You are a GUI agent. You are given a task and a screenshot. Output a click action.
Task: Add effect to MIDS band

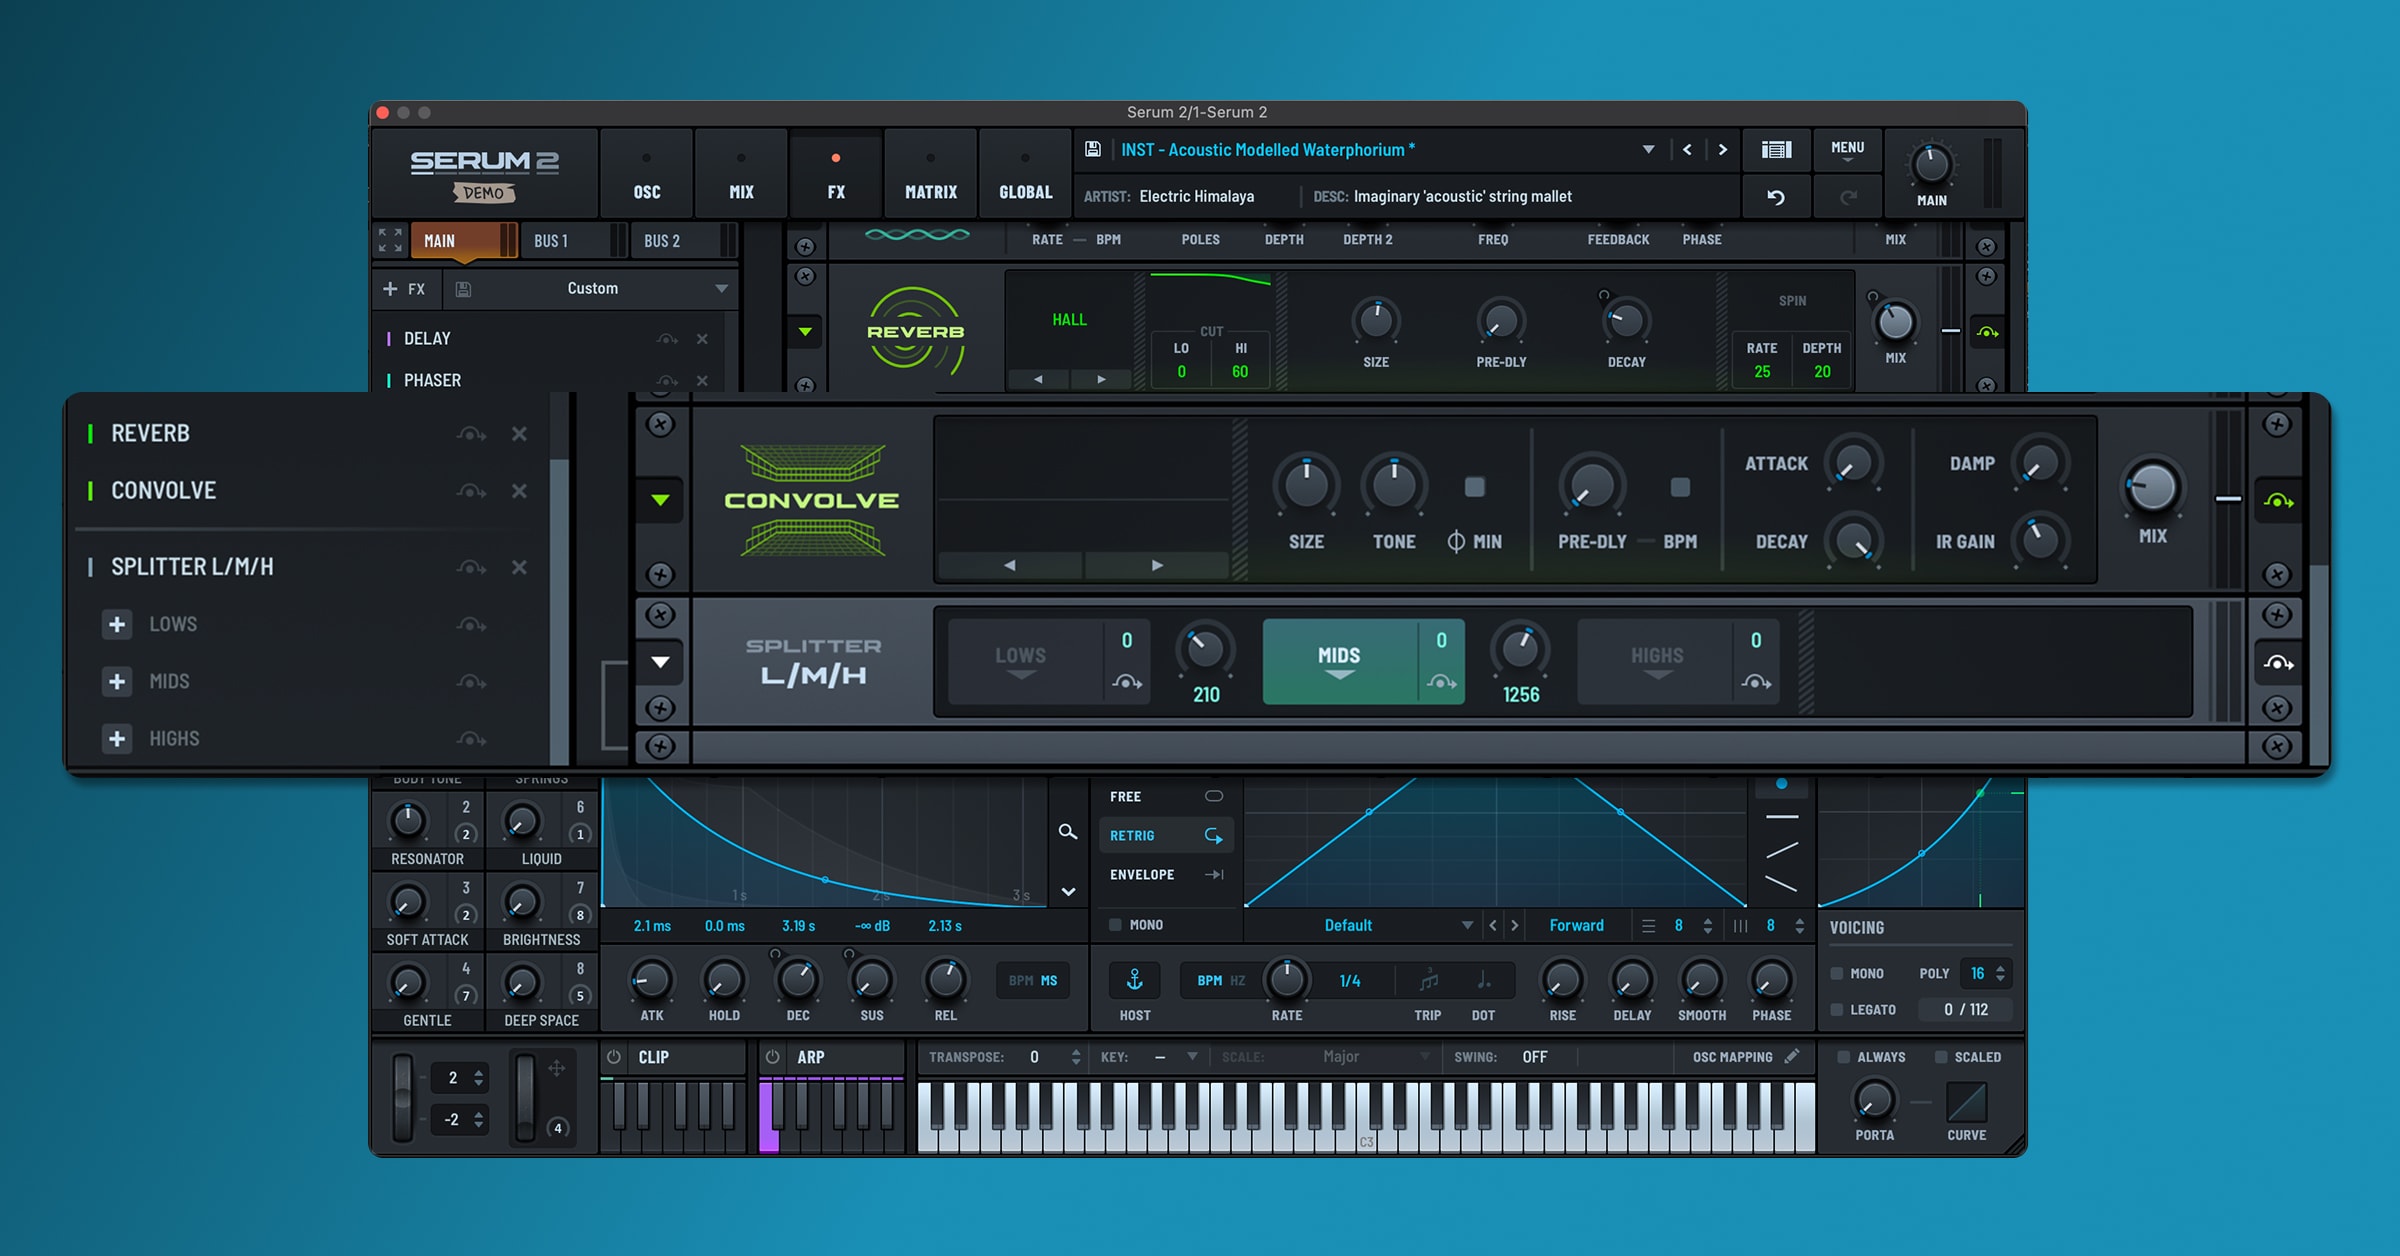coord(117,681)
